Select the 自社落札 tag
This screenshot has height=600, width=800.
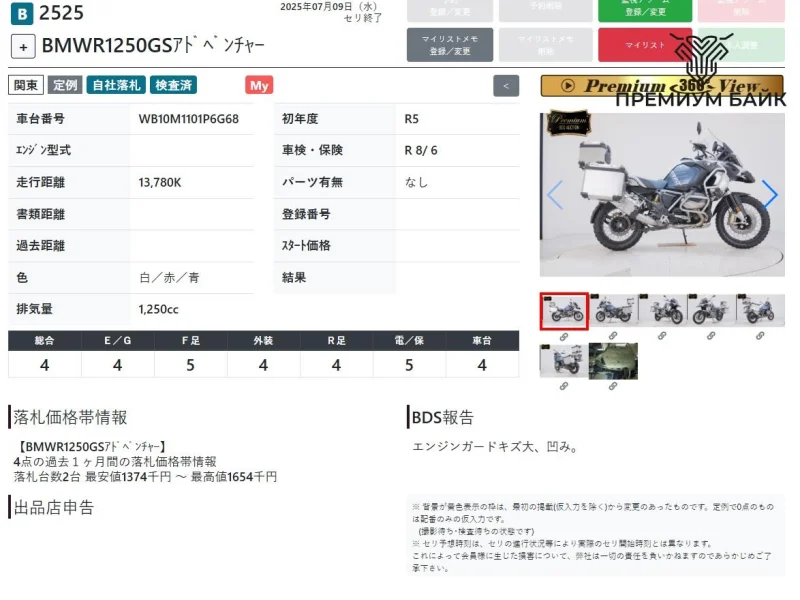(x=115, y=86)
